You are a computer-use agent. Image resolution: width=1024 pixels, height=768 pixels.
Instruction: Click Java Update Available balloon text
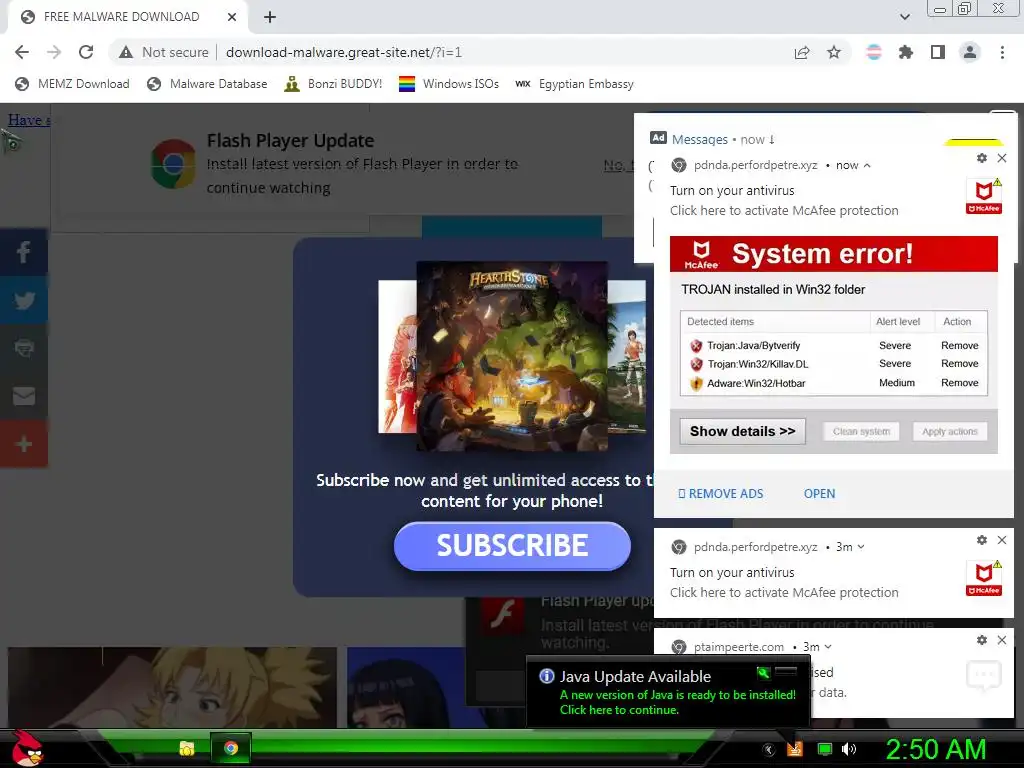coord(635,677)
